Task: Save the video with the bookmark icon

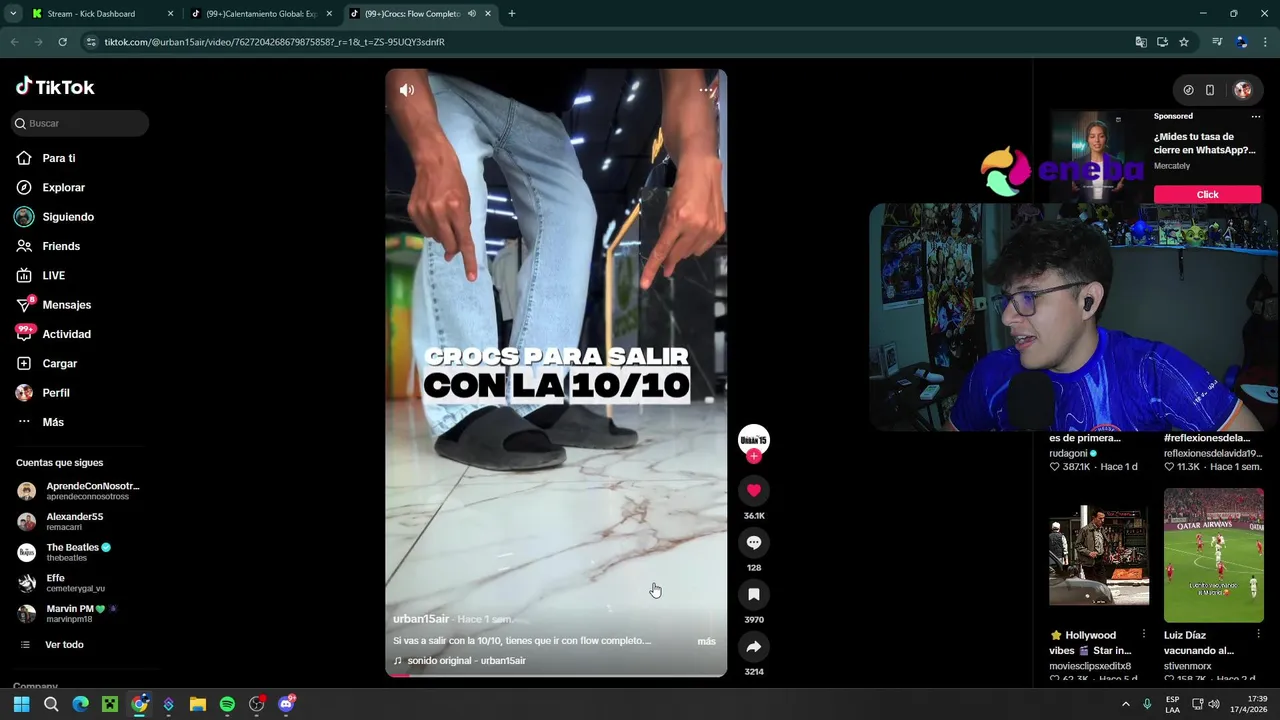Action: 754,594
